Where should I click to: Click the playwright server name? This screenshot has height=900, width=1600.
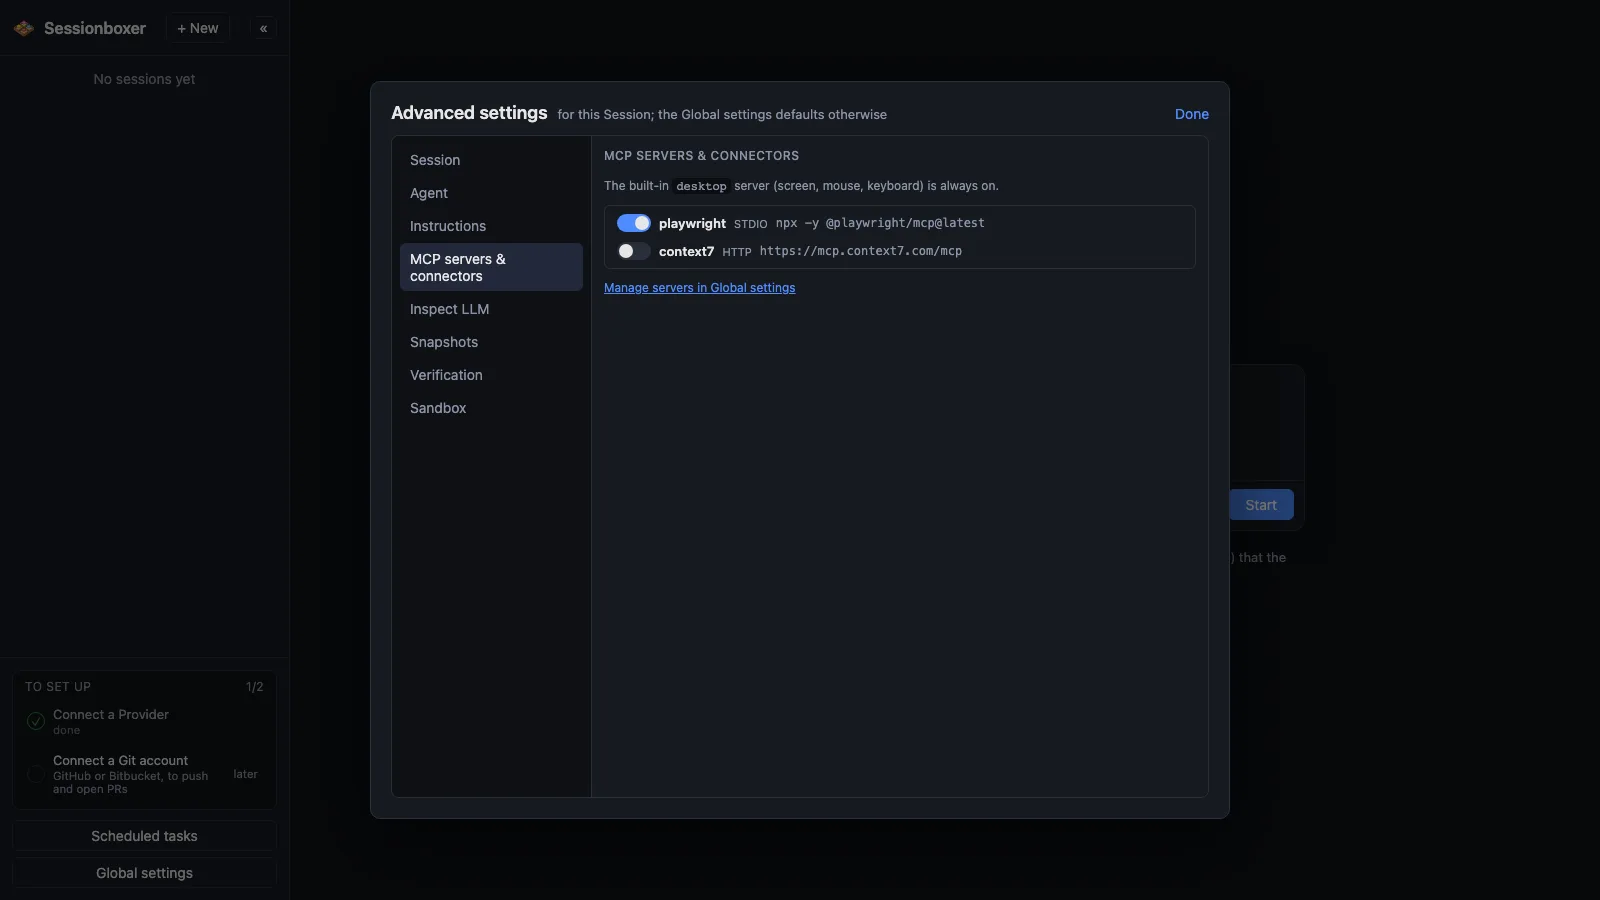pos(692,223)
